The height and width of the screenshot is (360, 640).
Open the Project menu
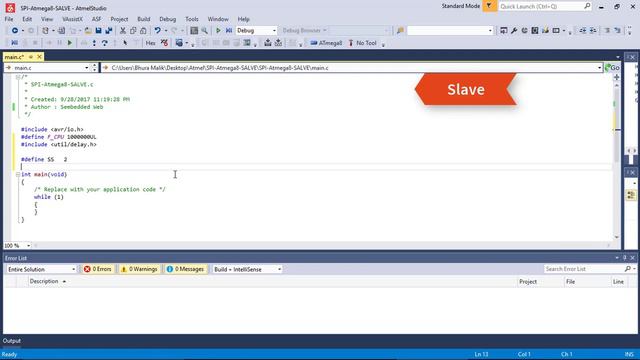(119, 19)
